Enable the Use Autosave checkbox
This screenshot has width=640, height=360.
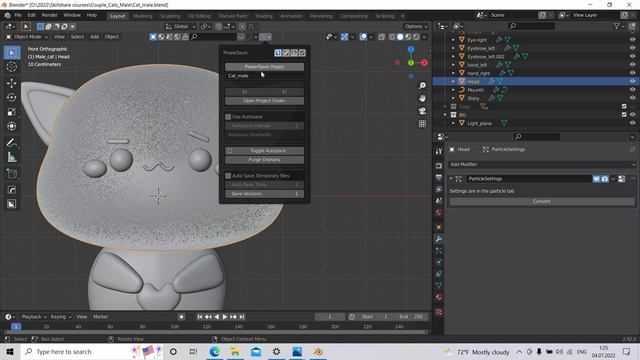coord(228,117)
